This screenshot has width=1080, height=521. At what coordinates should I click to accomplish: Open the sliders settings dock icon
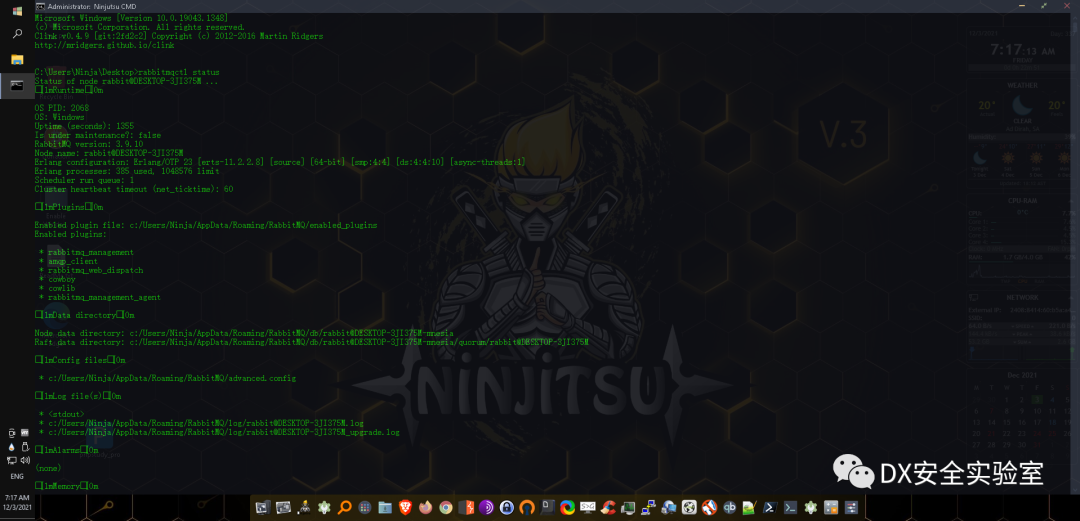click(x=851, y=508)
